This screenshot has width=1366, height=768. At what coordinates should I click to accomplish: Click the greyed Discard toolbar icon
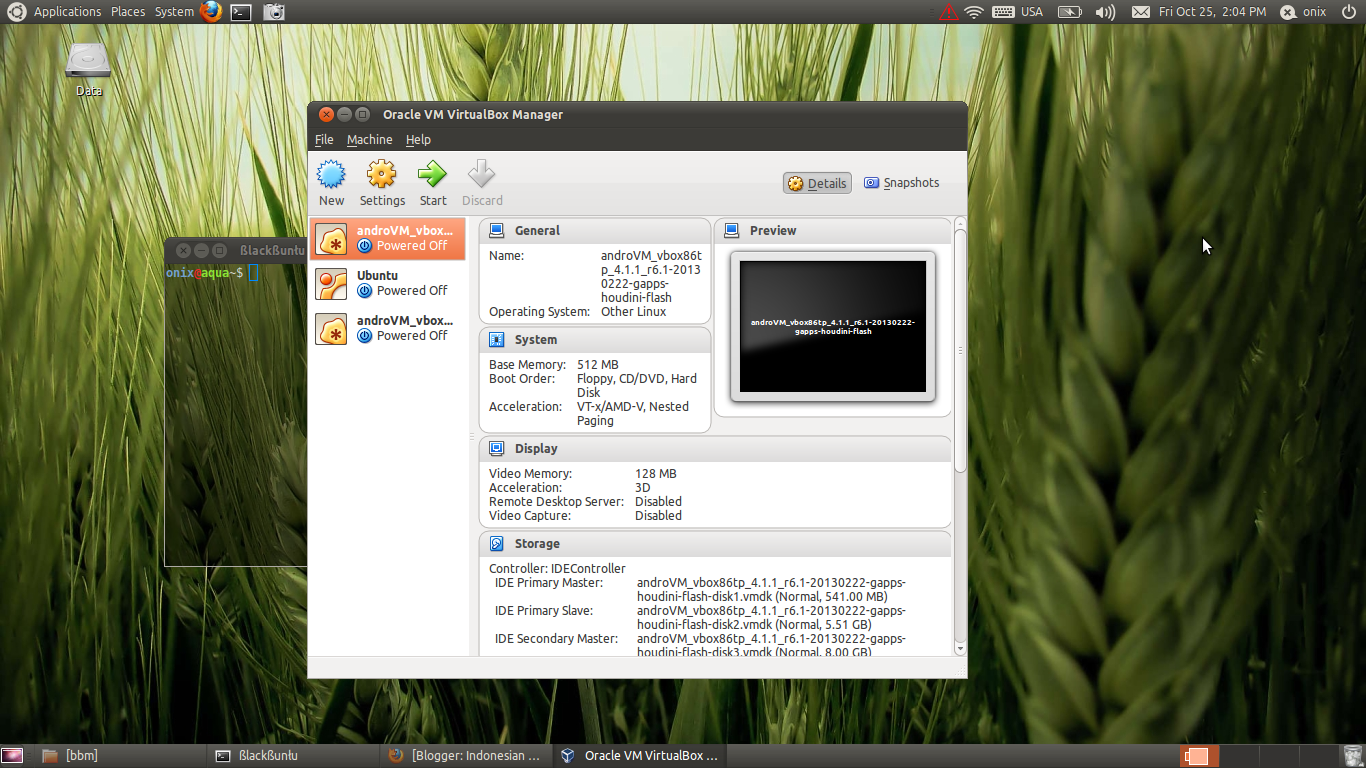[482, 175]
